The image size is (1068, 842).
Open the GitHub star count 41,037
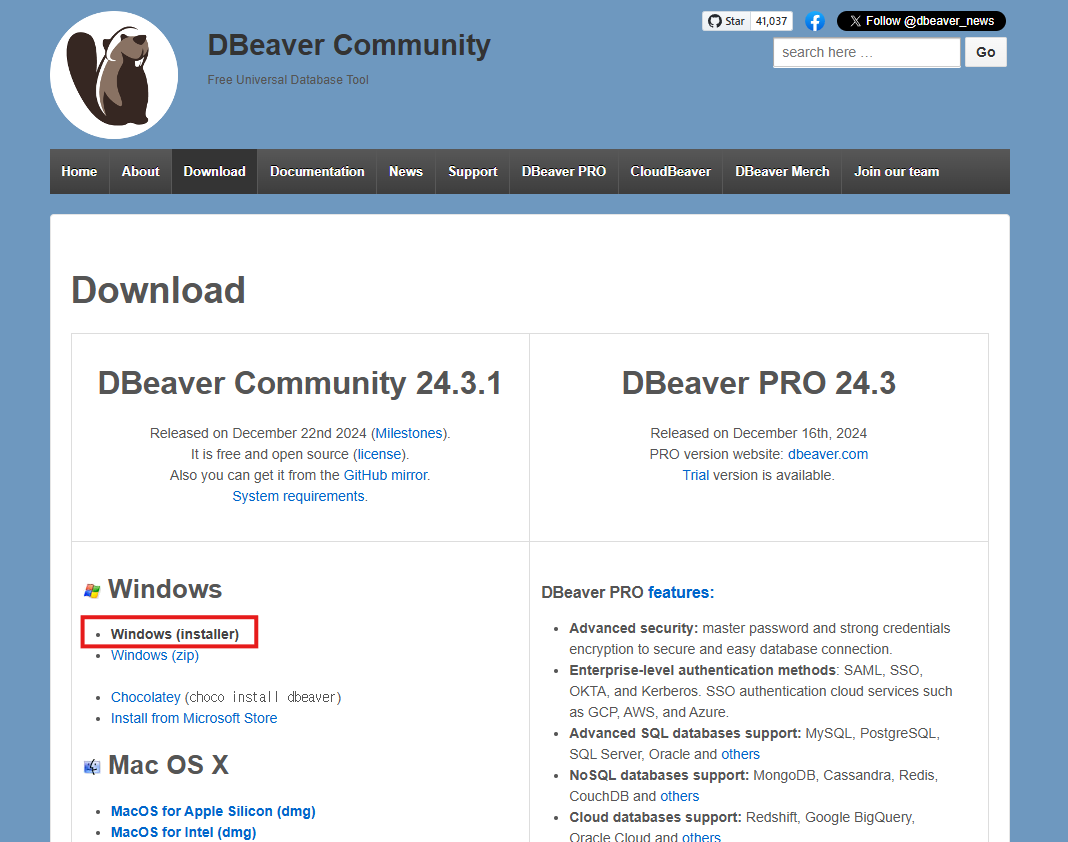click(x=771, y=21)
